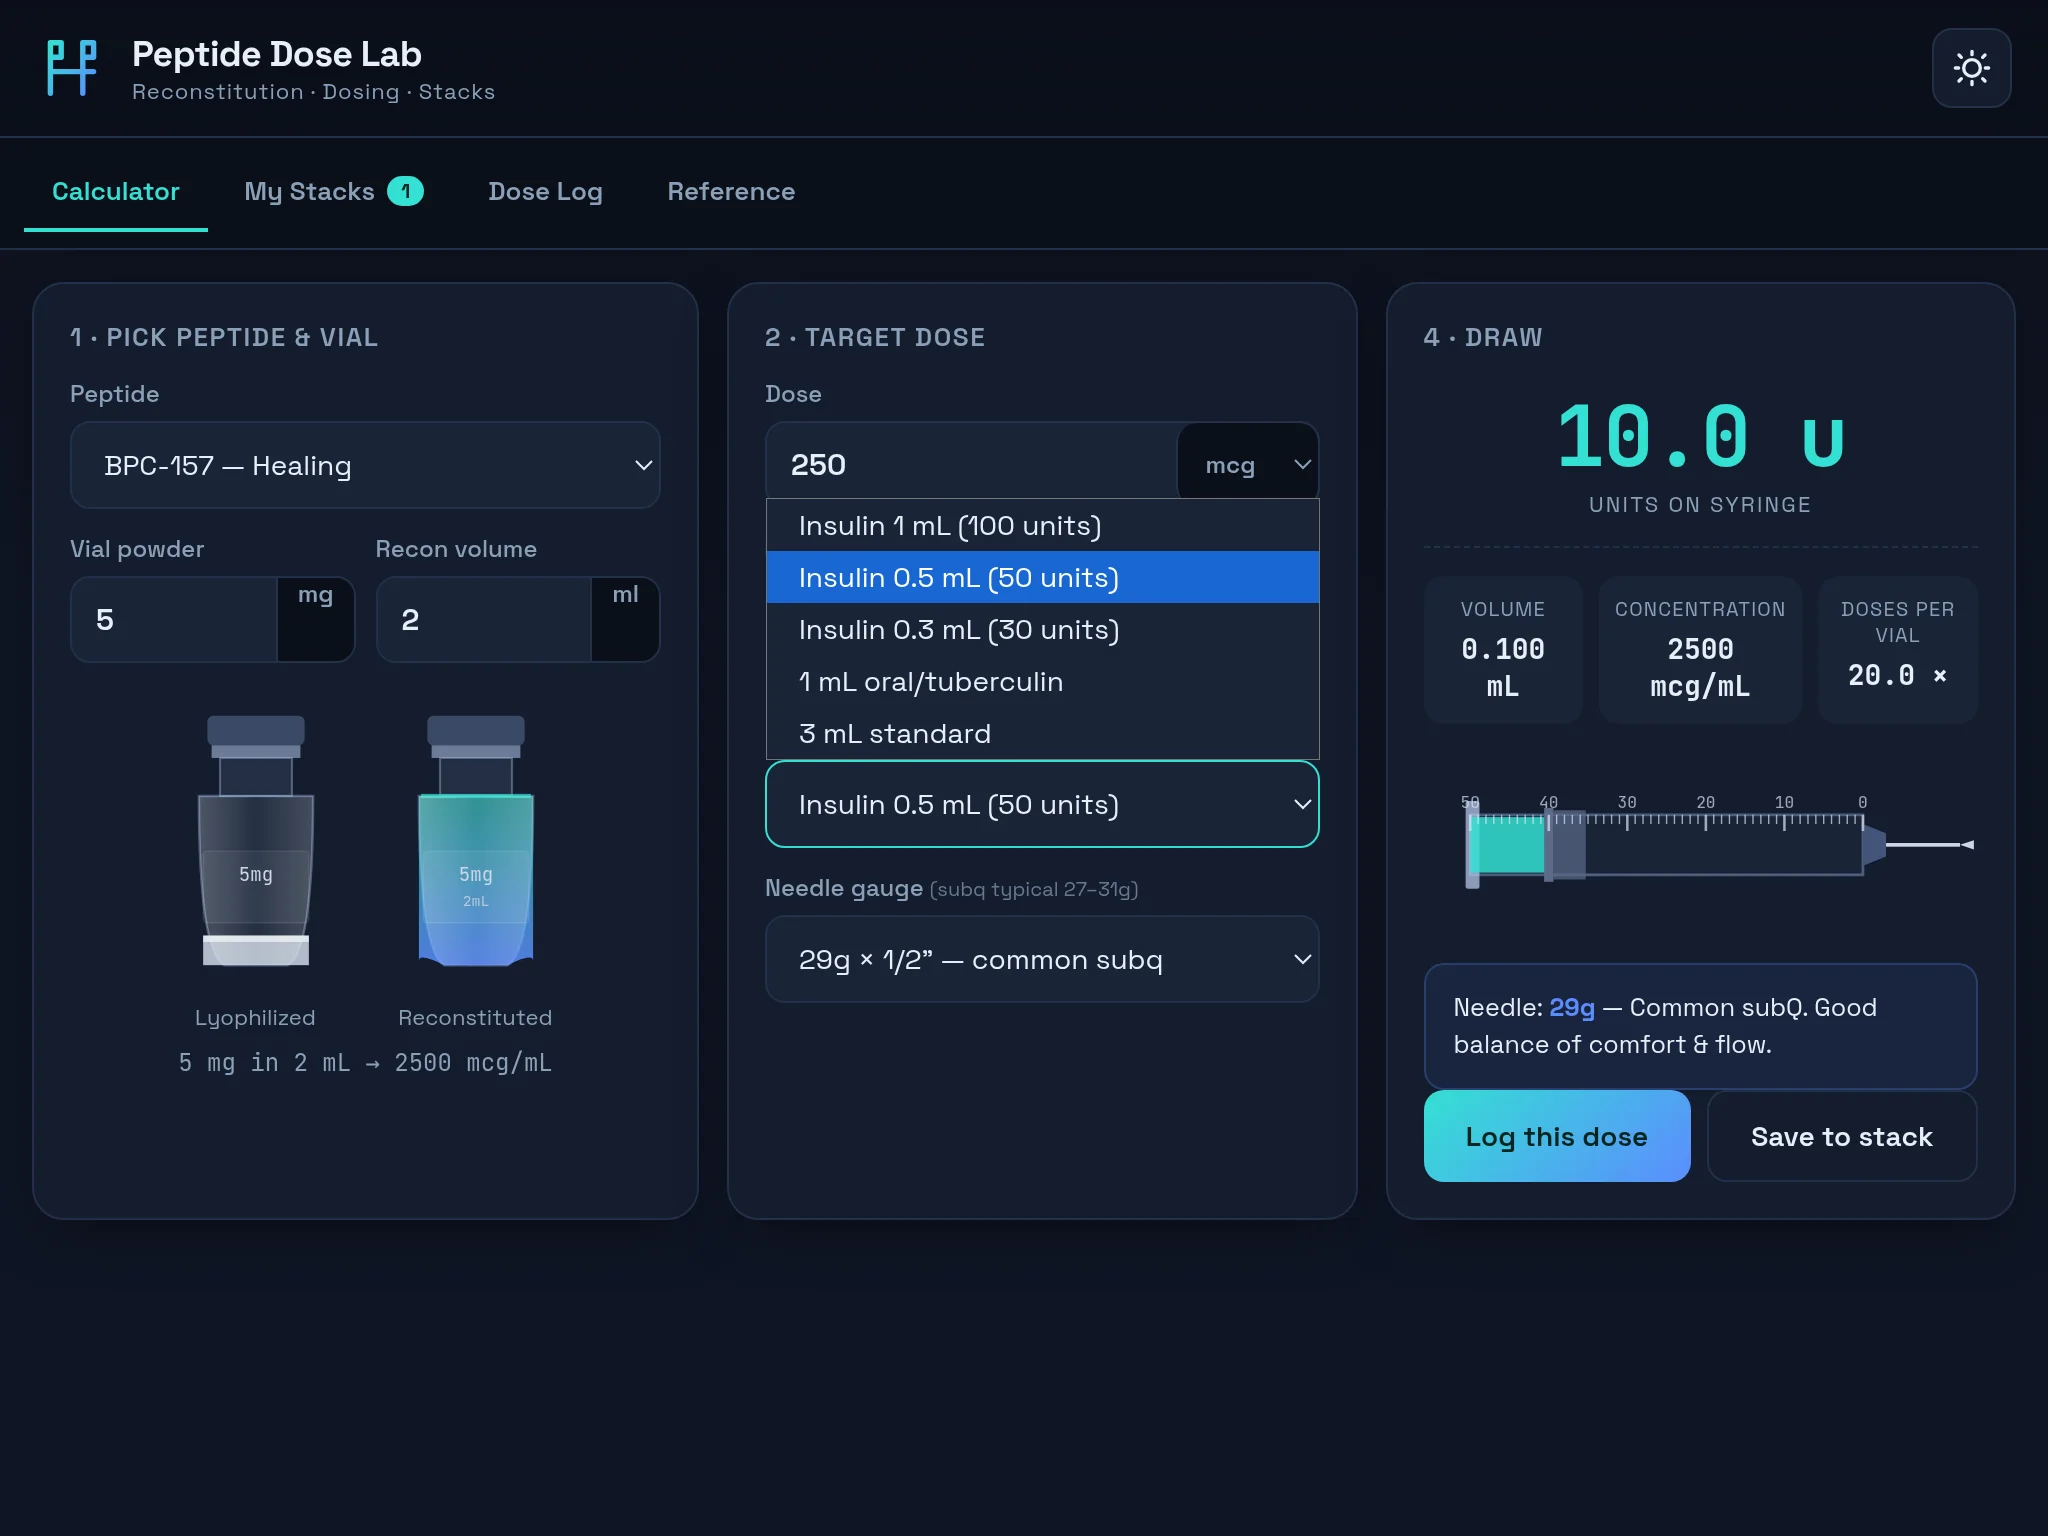Toggle light theme with sun icon
The width and height of the screenshot is (2048, 1536).
pos(1971,68)
